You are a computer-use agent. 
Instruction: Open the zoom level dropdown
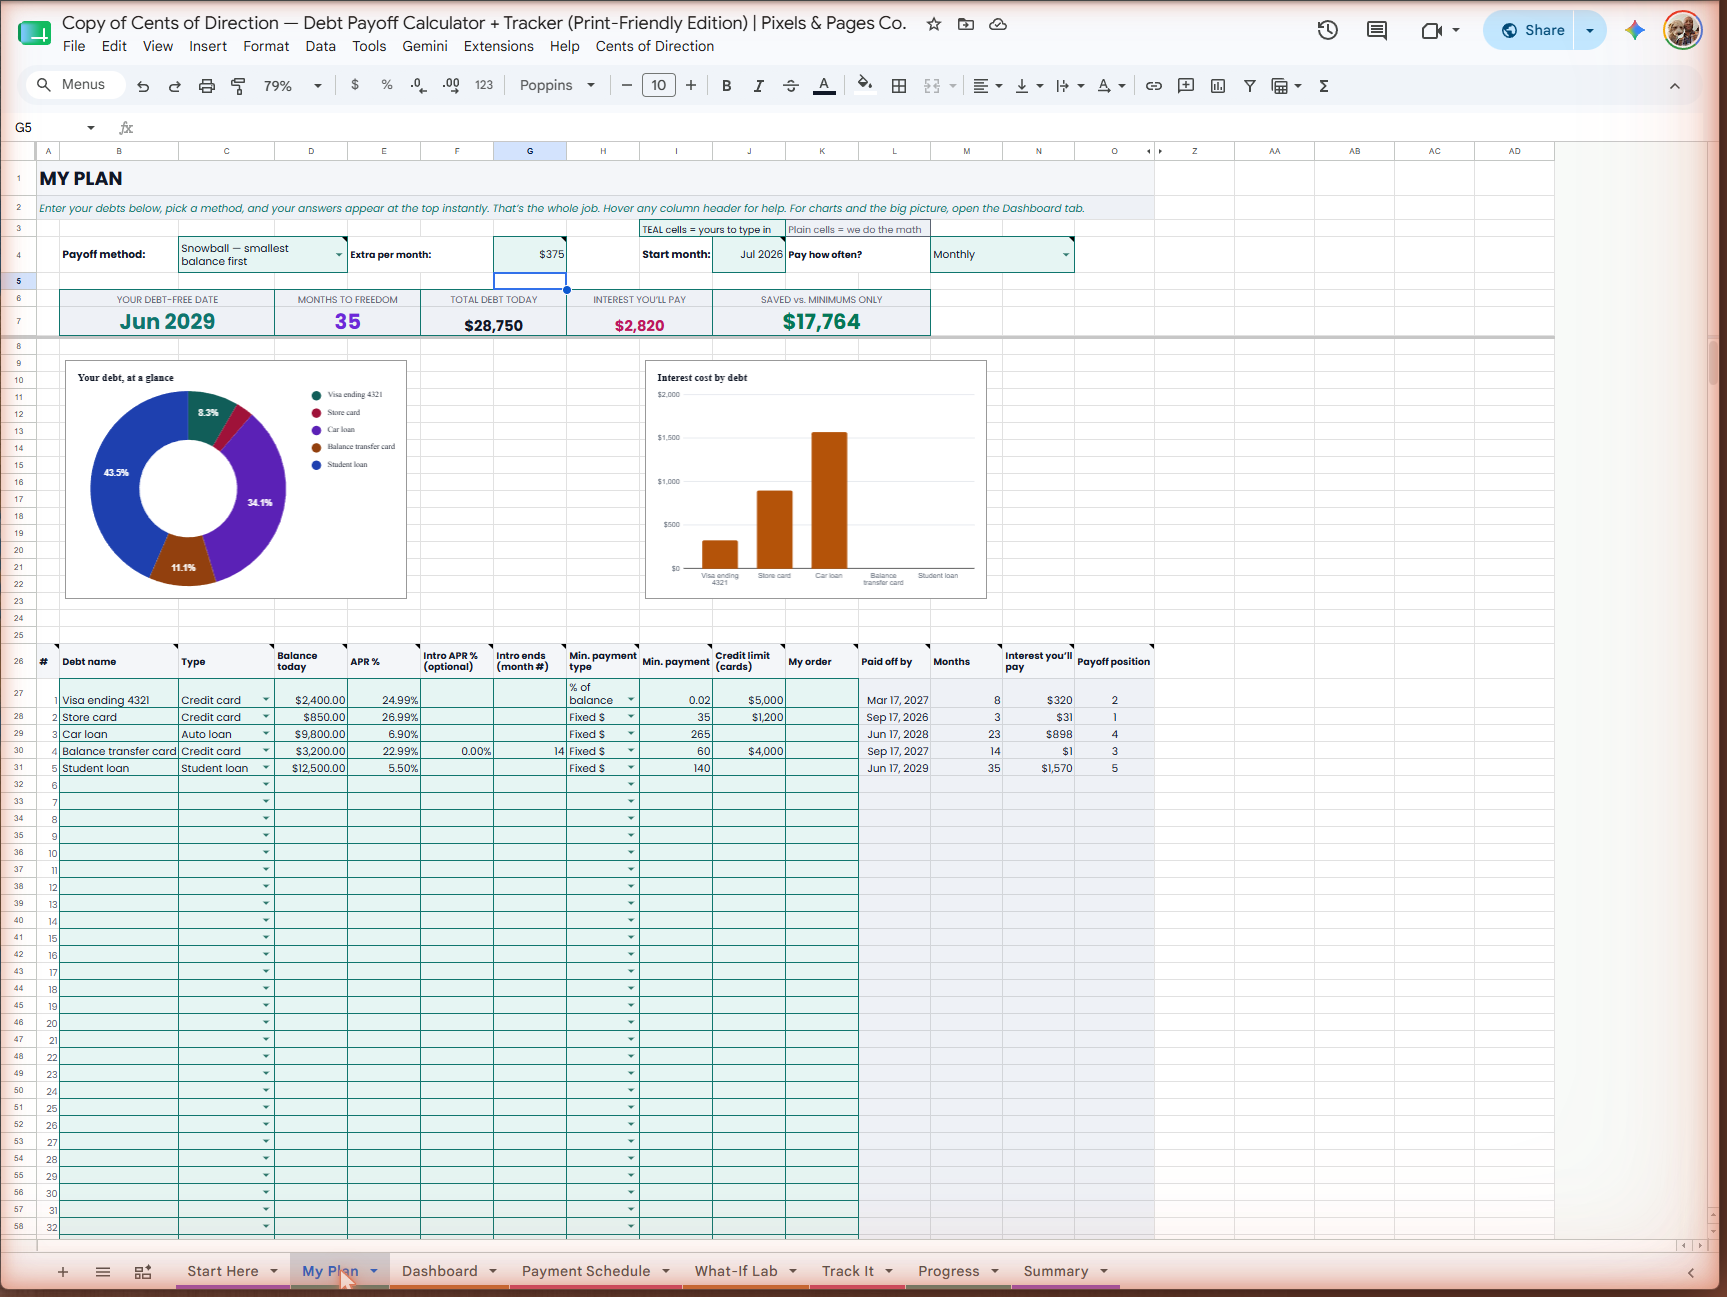pyautogui.click(x=292, y=86)
